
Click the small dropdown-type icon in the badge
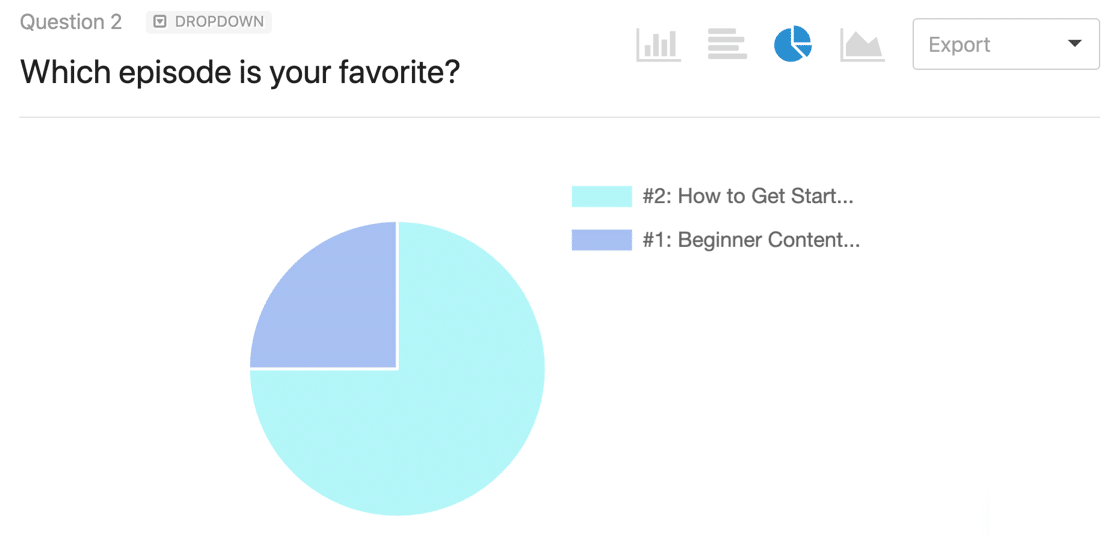pos(160,22)
